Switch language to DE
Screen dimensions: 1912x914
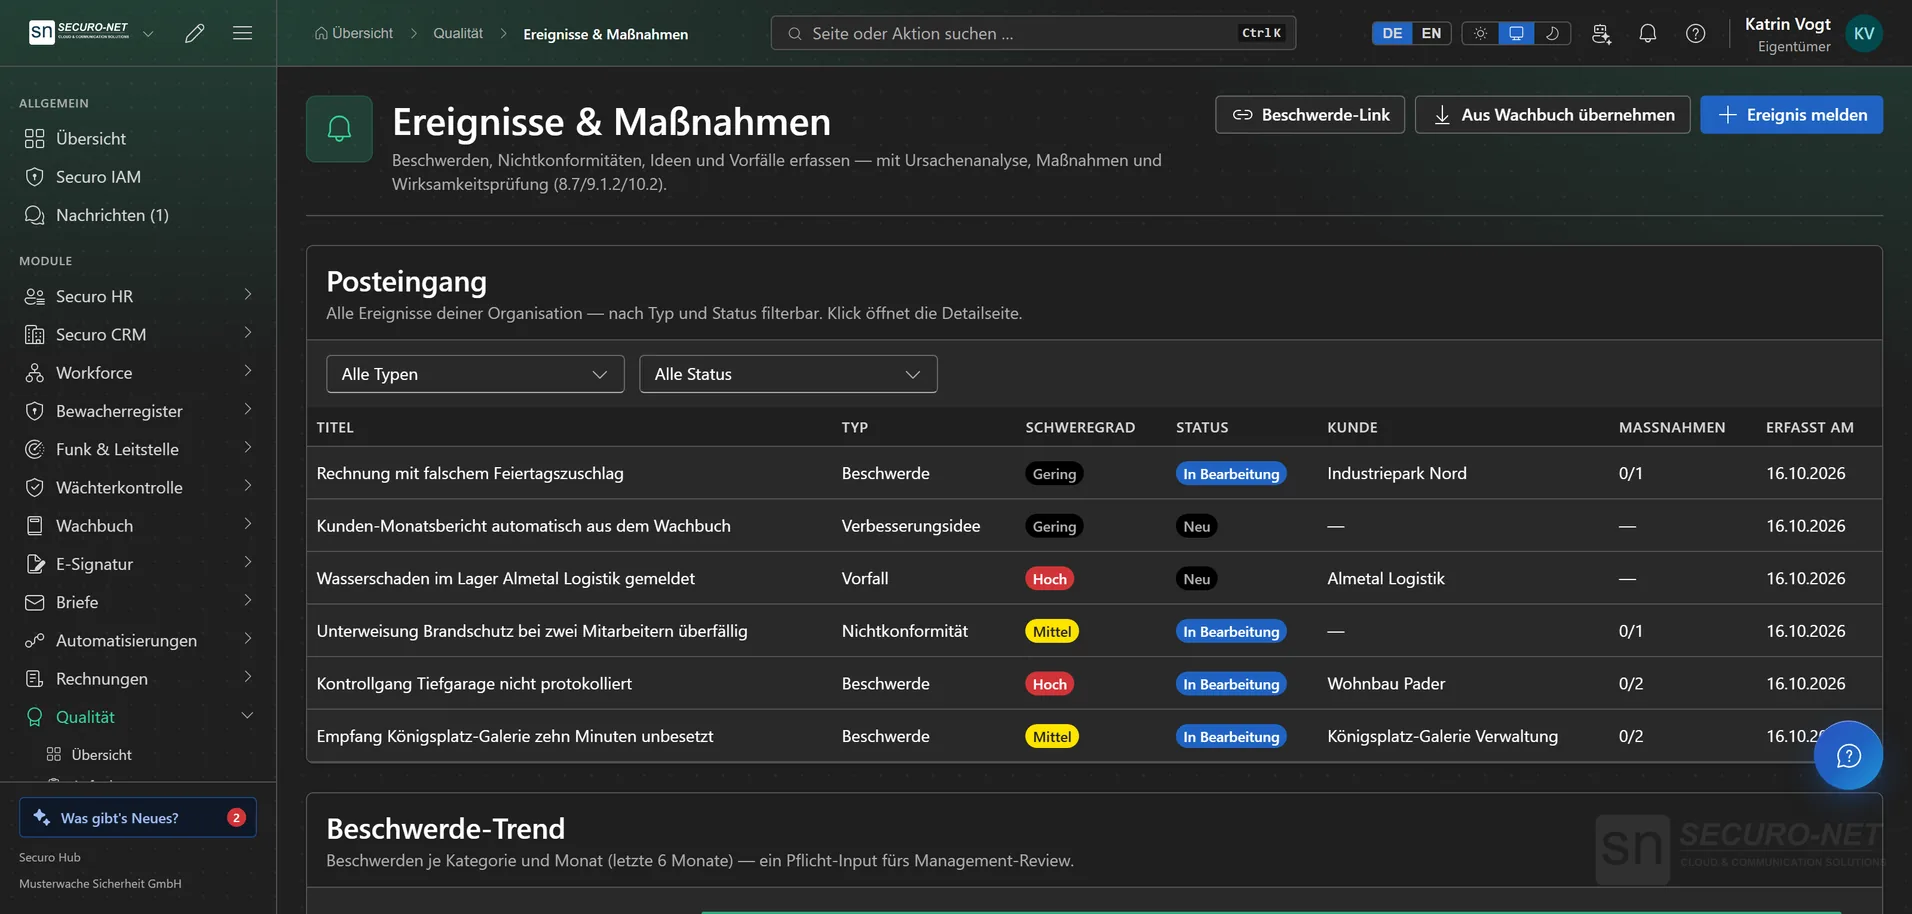(x=1392, y=33)
